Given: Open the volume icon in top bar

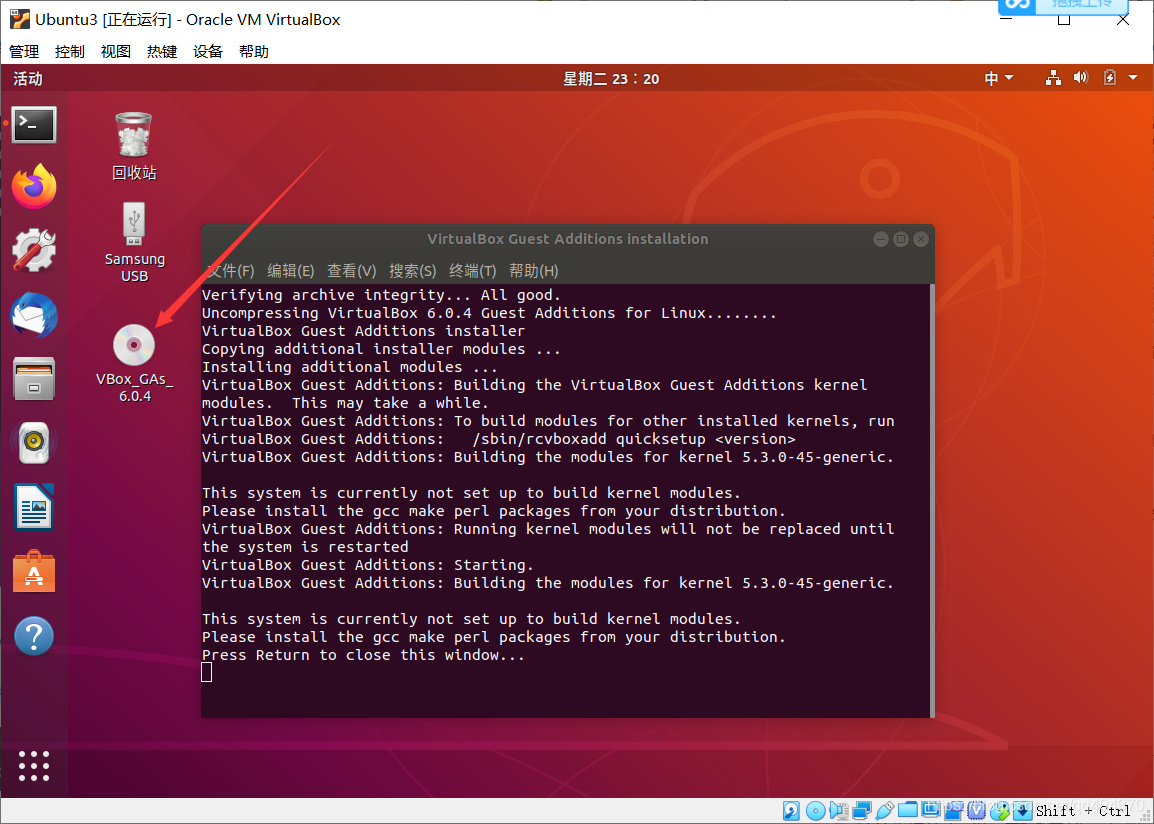Looking at the screenshot, I should pos(1080,78).
